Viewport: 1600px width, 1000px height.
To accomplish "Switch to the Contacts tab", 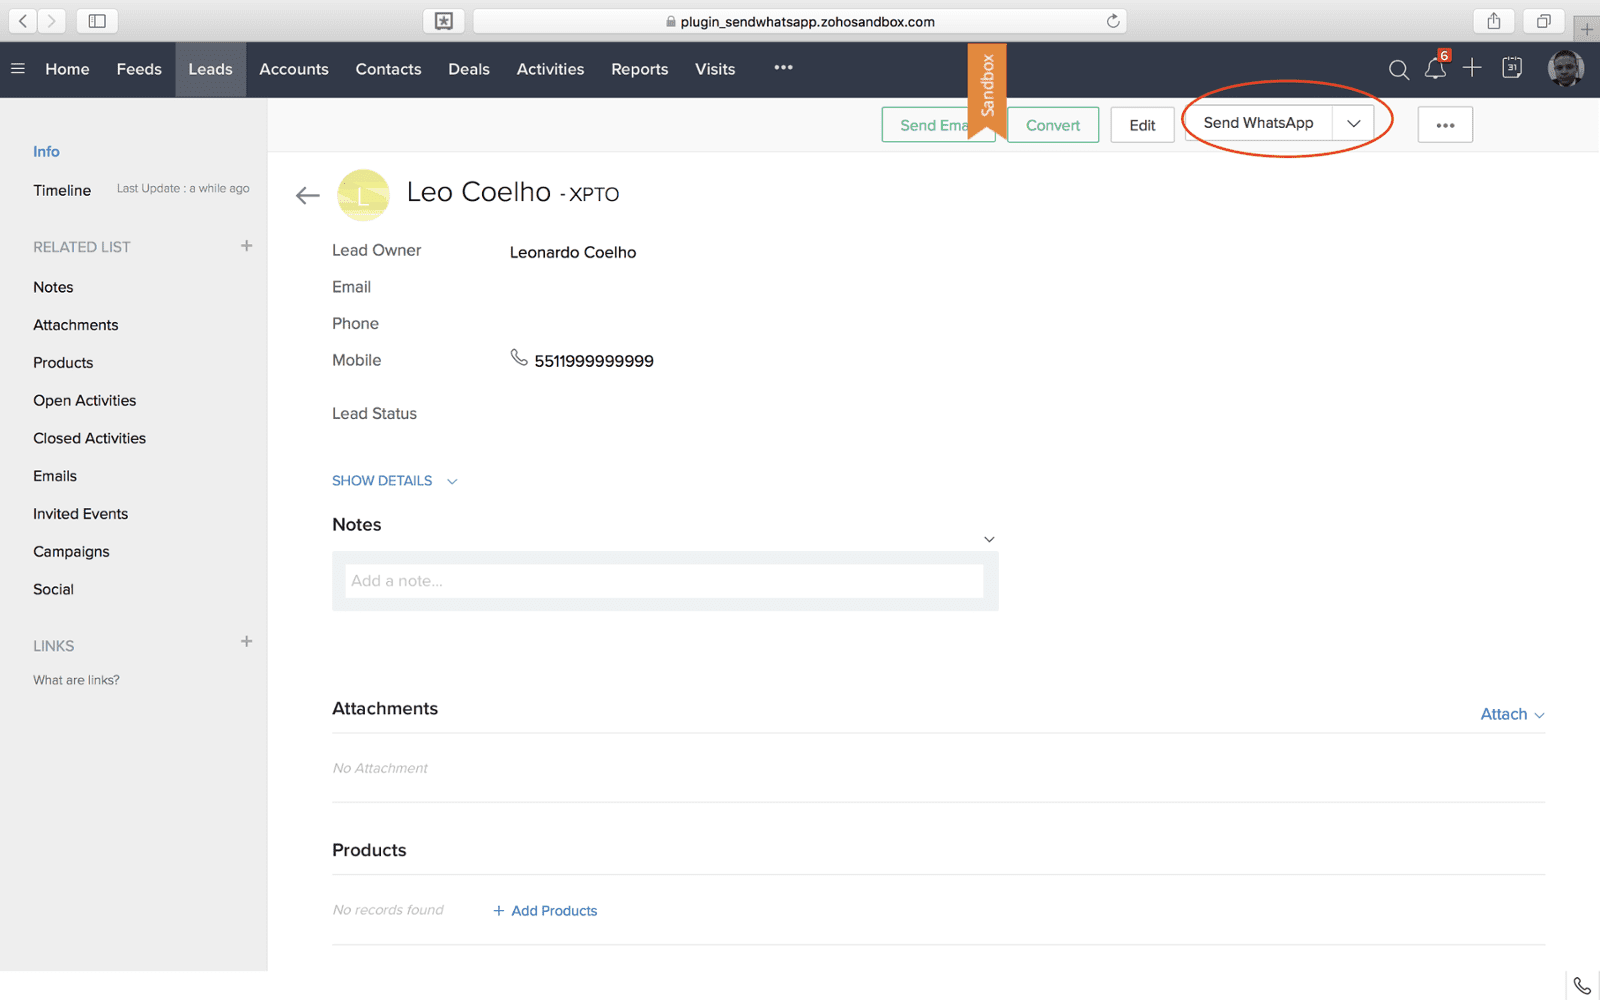I will coord(388,69).
